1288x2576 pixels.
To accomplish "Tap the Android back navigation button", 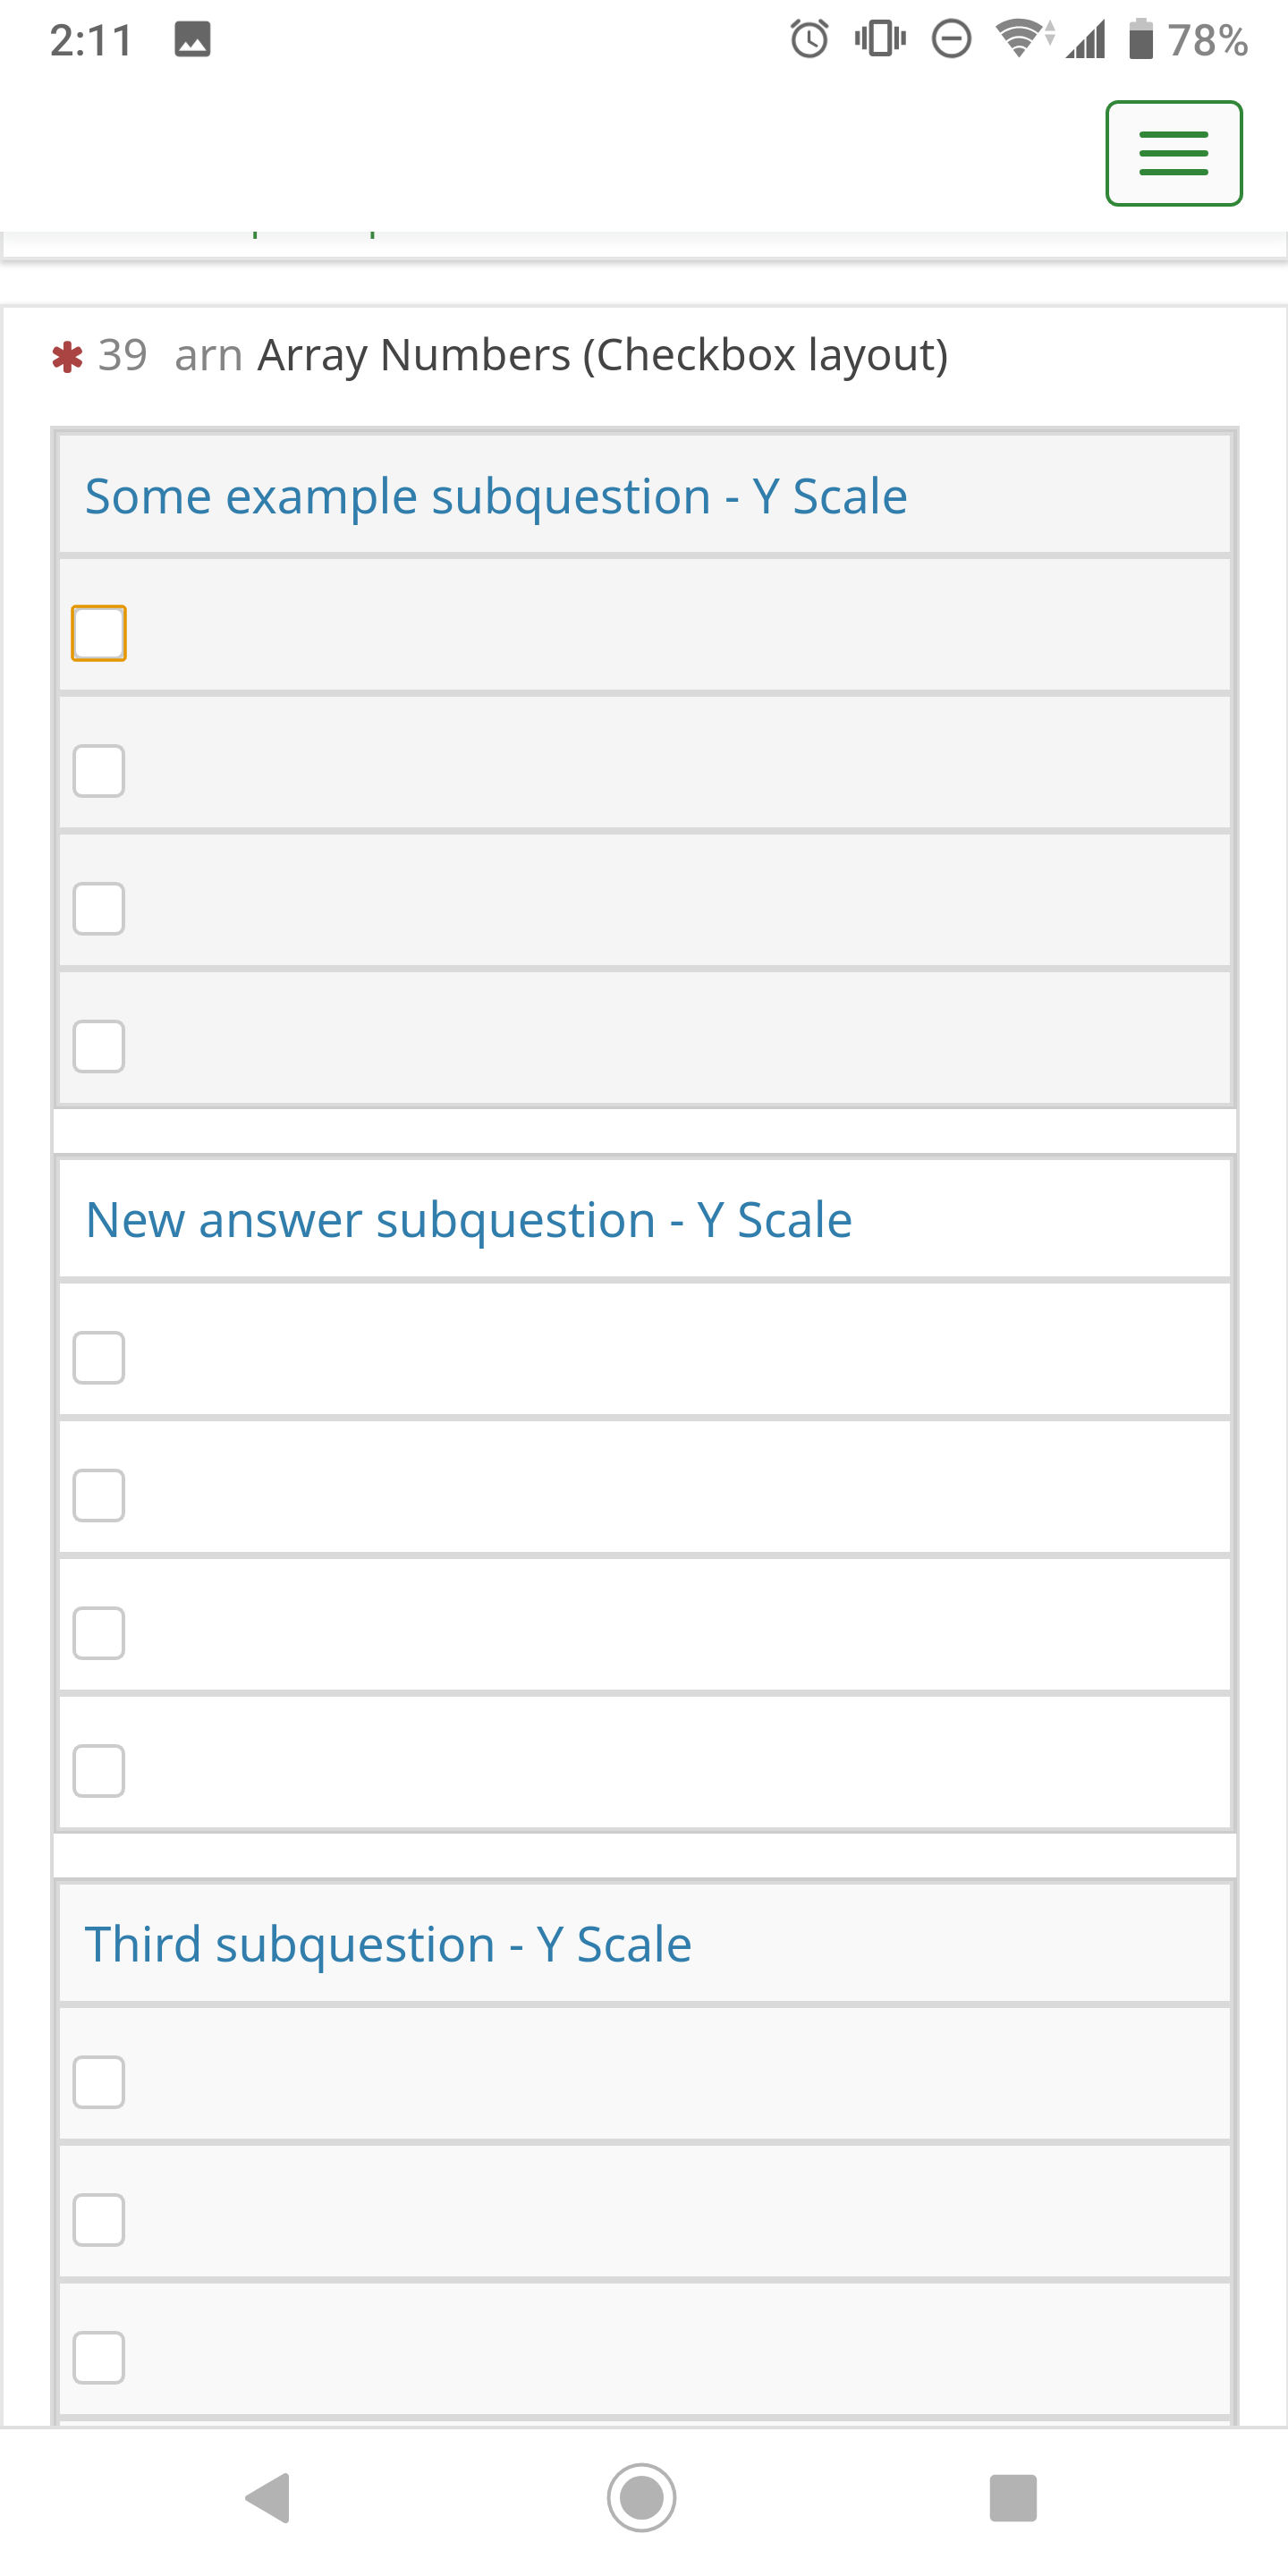I will pos(268,2498).
